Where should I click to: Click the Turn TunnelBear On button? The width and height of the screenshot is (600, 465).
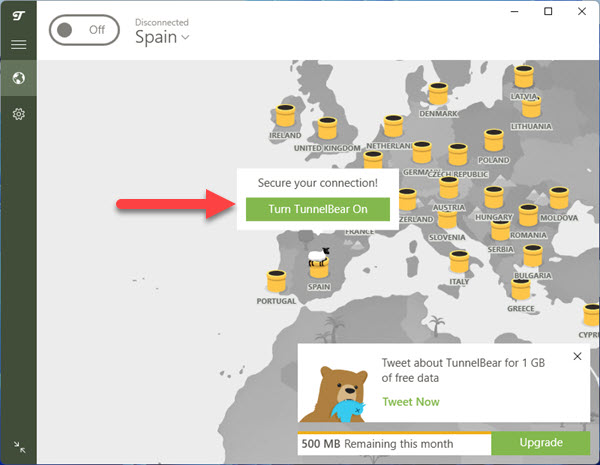(318, 209)
